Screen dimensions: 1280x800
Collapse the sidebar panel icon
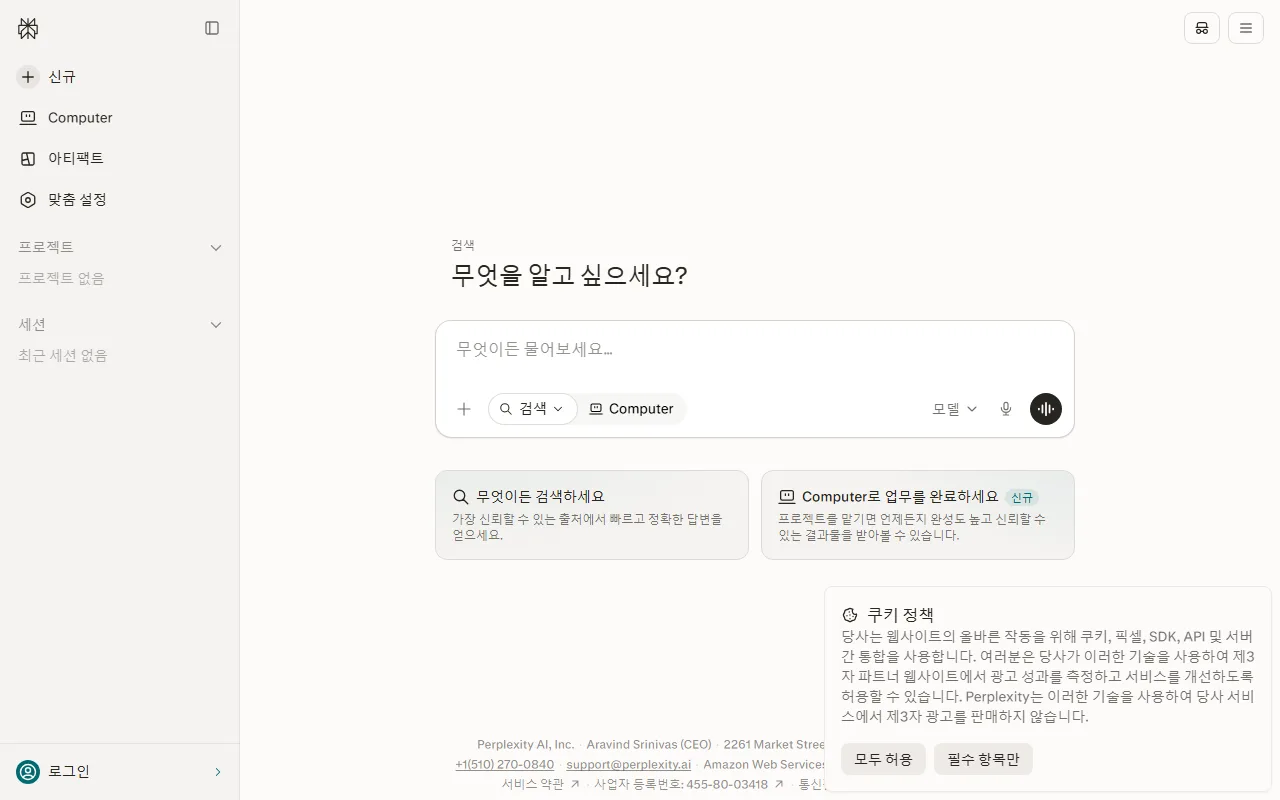[212, 28]
